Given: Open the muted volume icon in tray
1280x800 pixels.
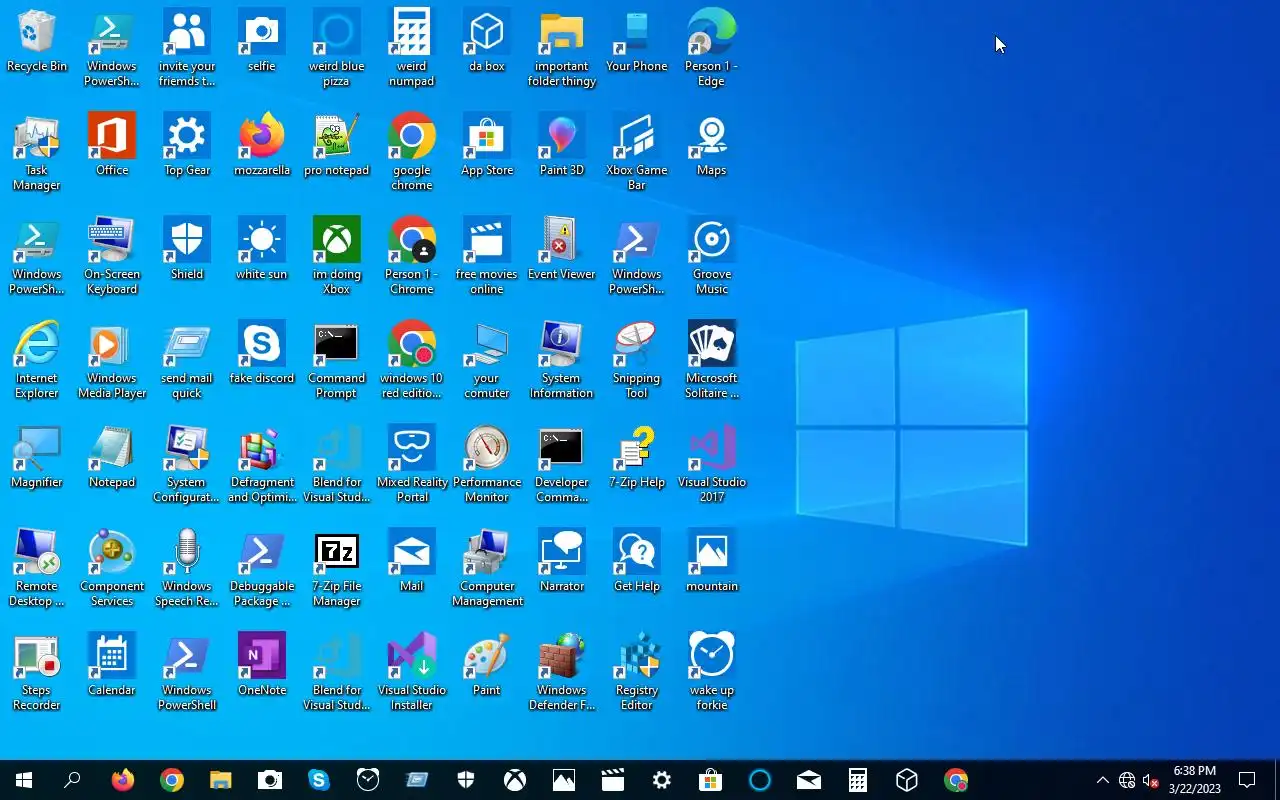Looking at the screenshot, I should tap(1151, 780).
